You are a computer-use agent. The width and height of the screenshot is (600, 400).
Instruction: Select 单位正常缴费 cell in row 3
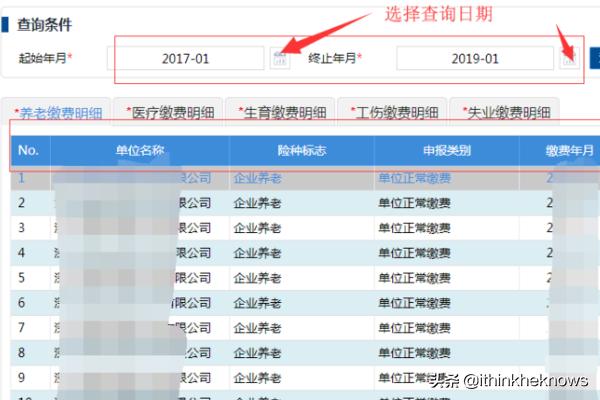(x=447, y=228)
